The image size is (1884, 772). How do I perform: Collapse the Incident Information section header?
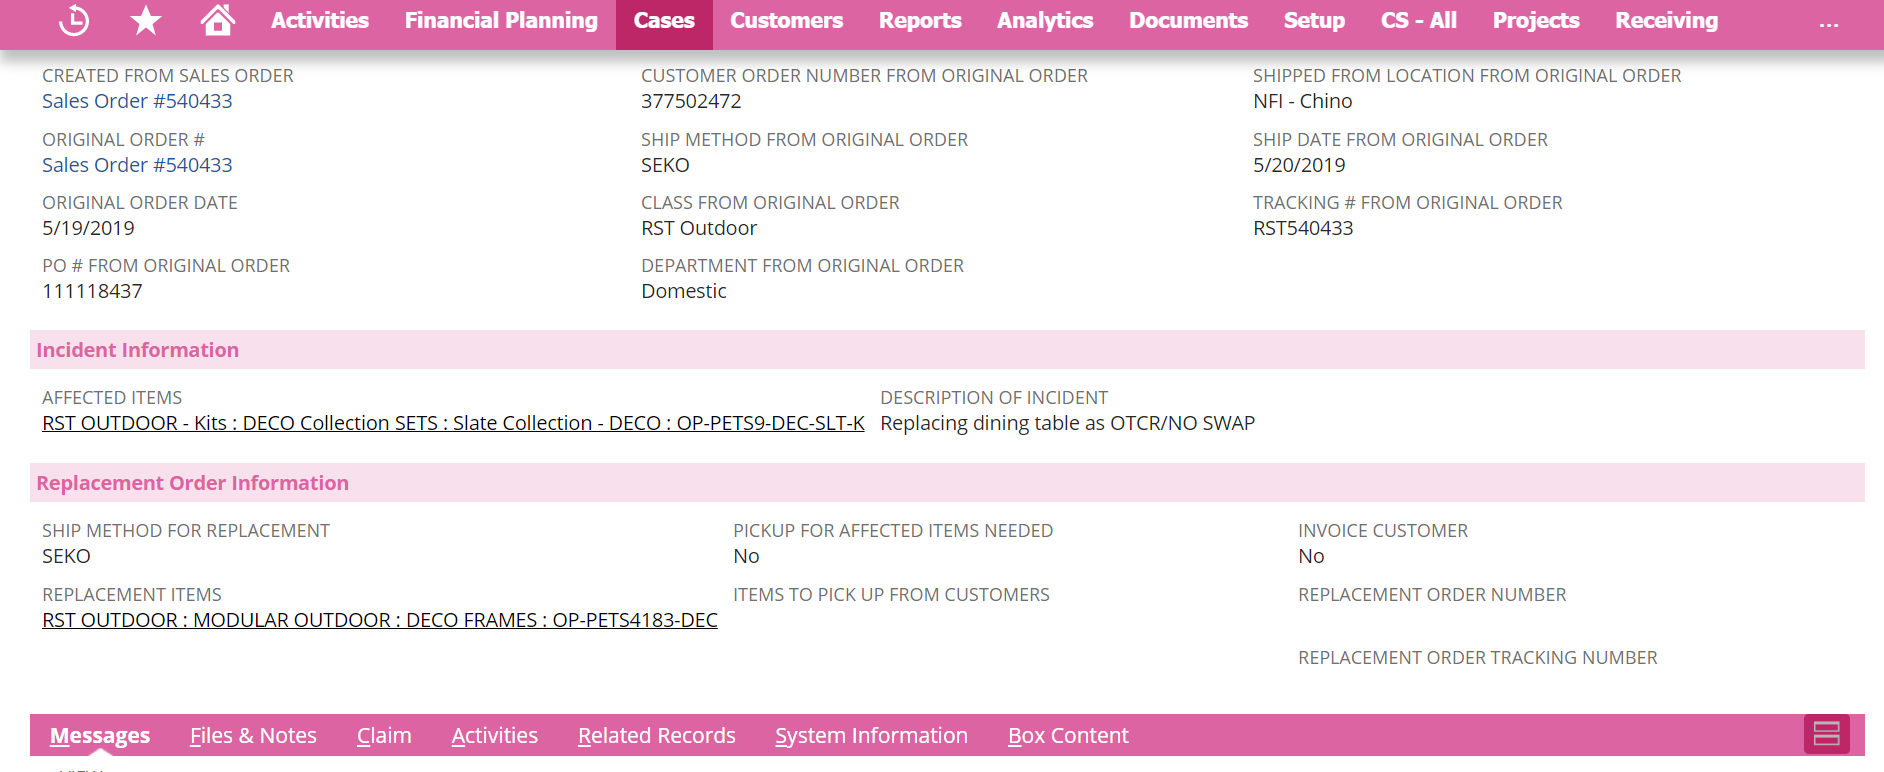[x=947, y=350]
